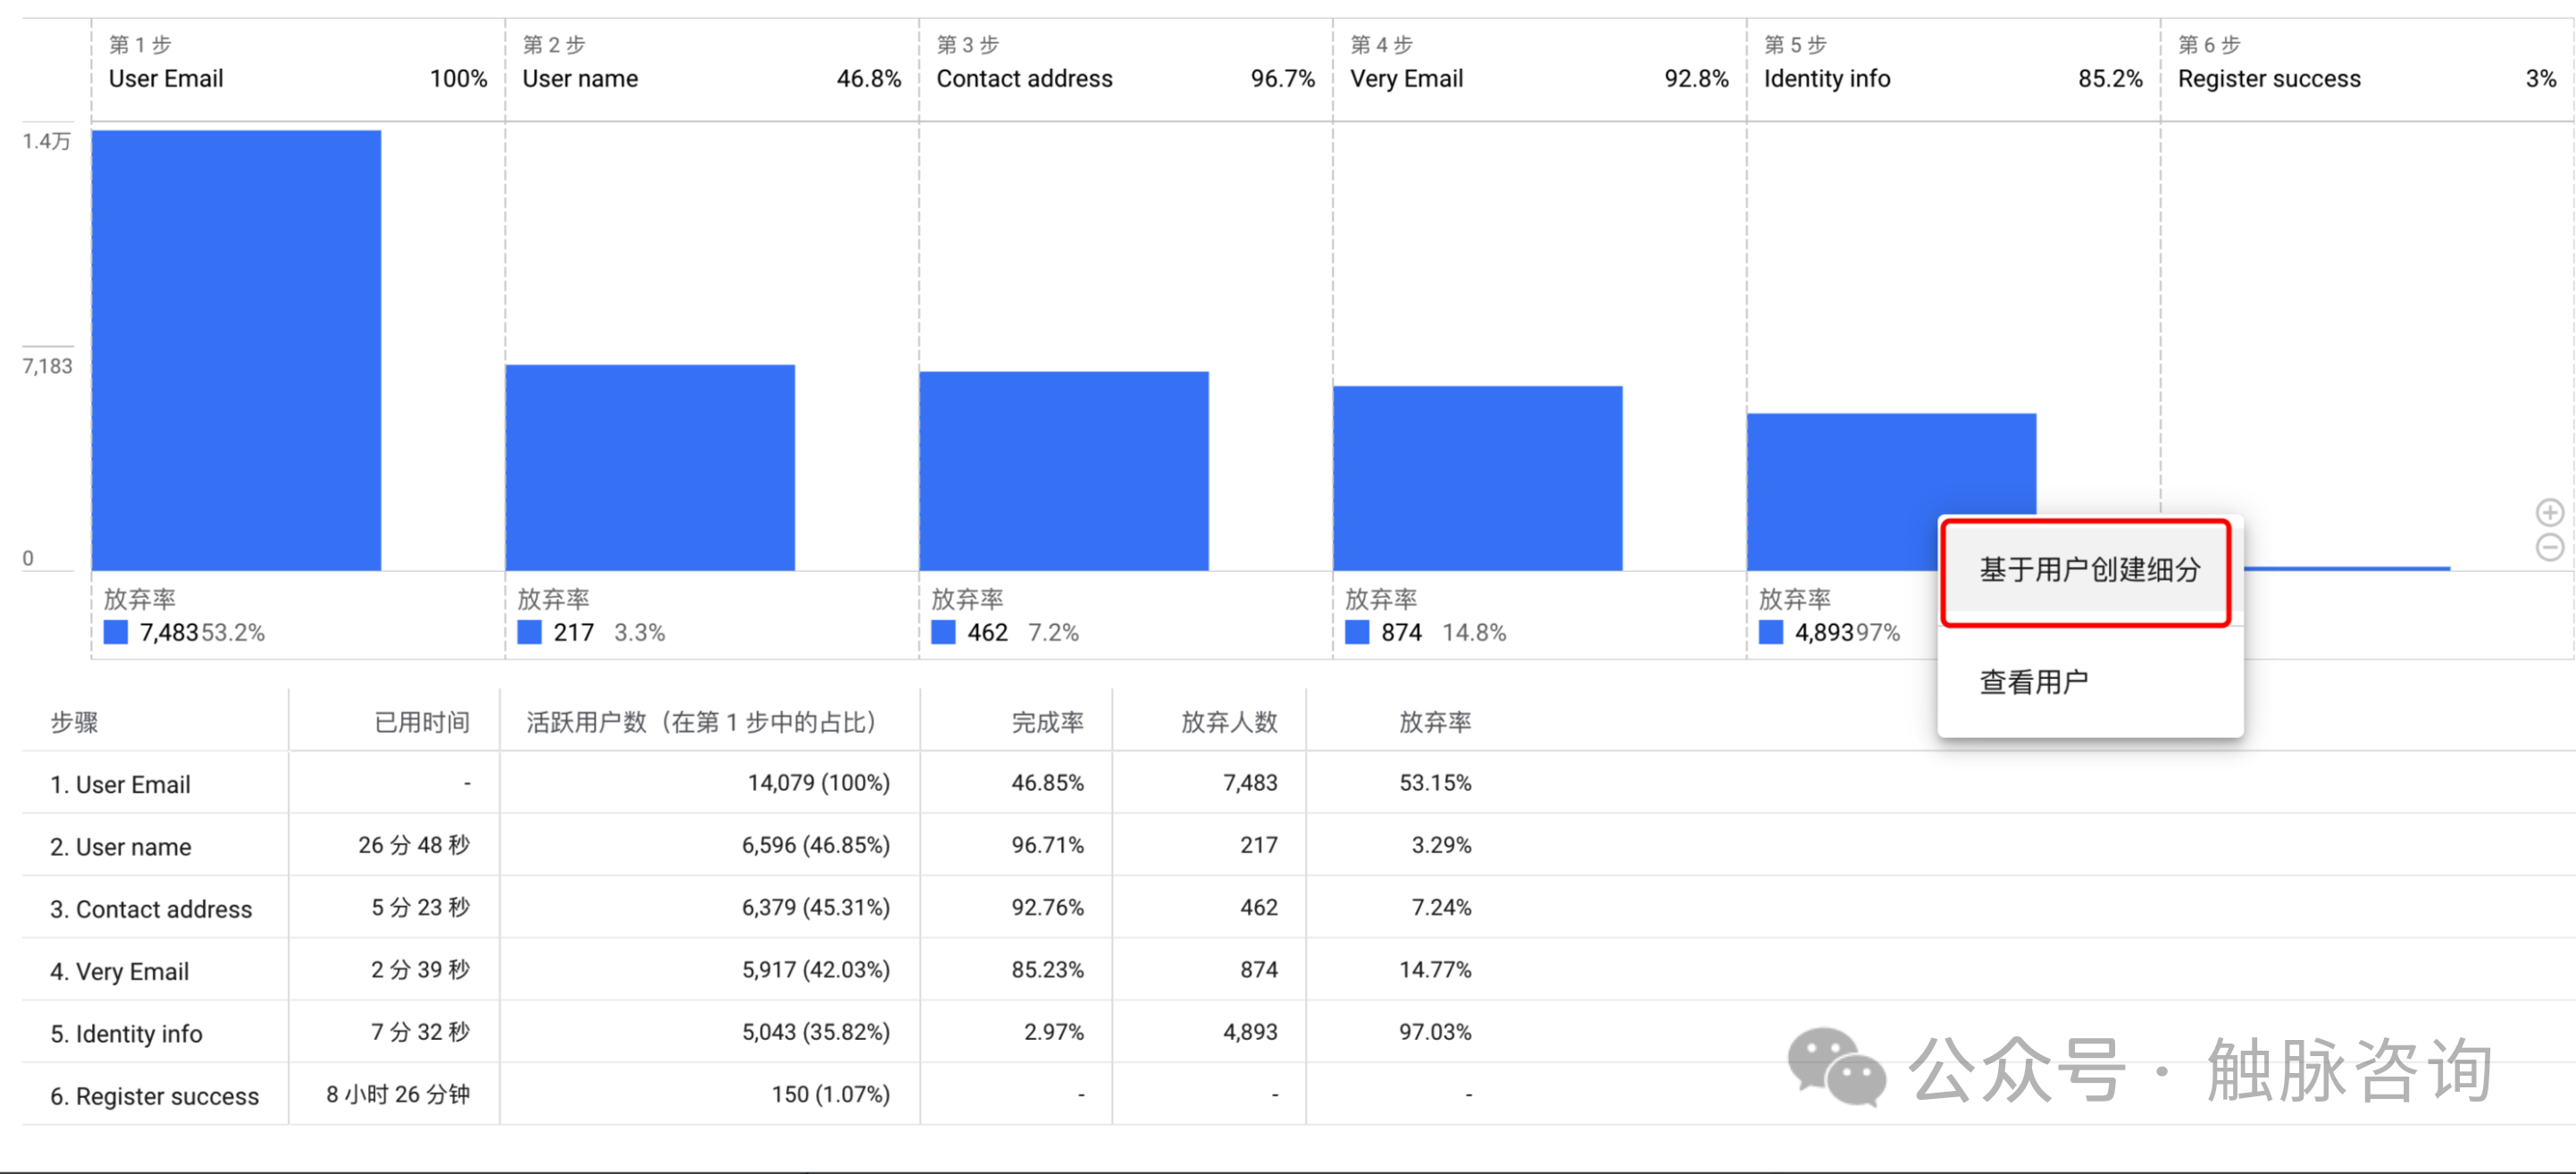Click the zoom out minus icon
This screenshot has height=1174, width=2576.
pos(2549,547)
